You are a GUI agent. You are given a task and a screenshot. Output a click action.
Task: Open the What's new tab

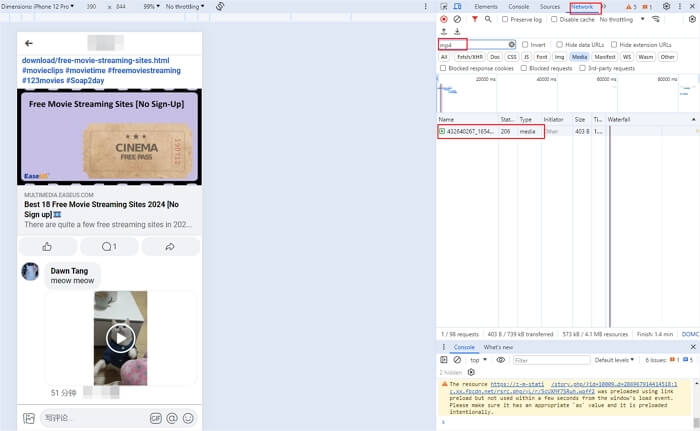click(498, 347)
